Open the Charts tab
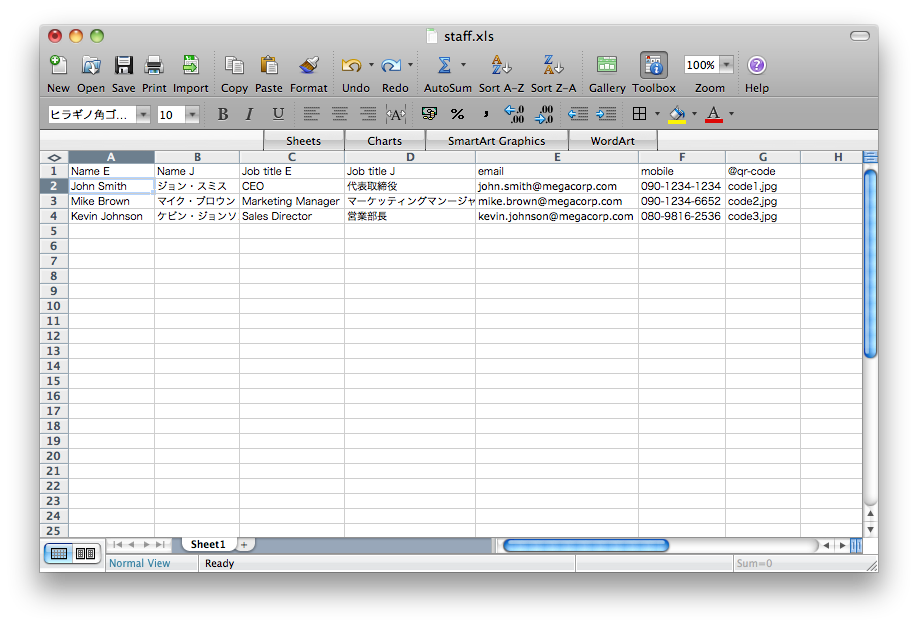This screenshot has height=627, width=918. tap(384, 141)
